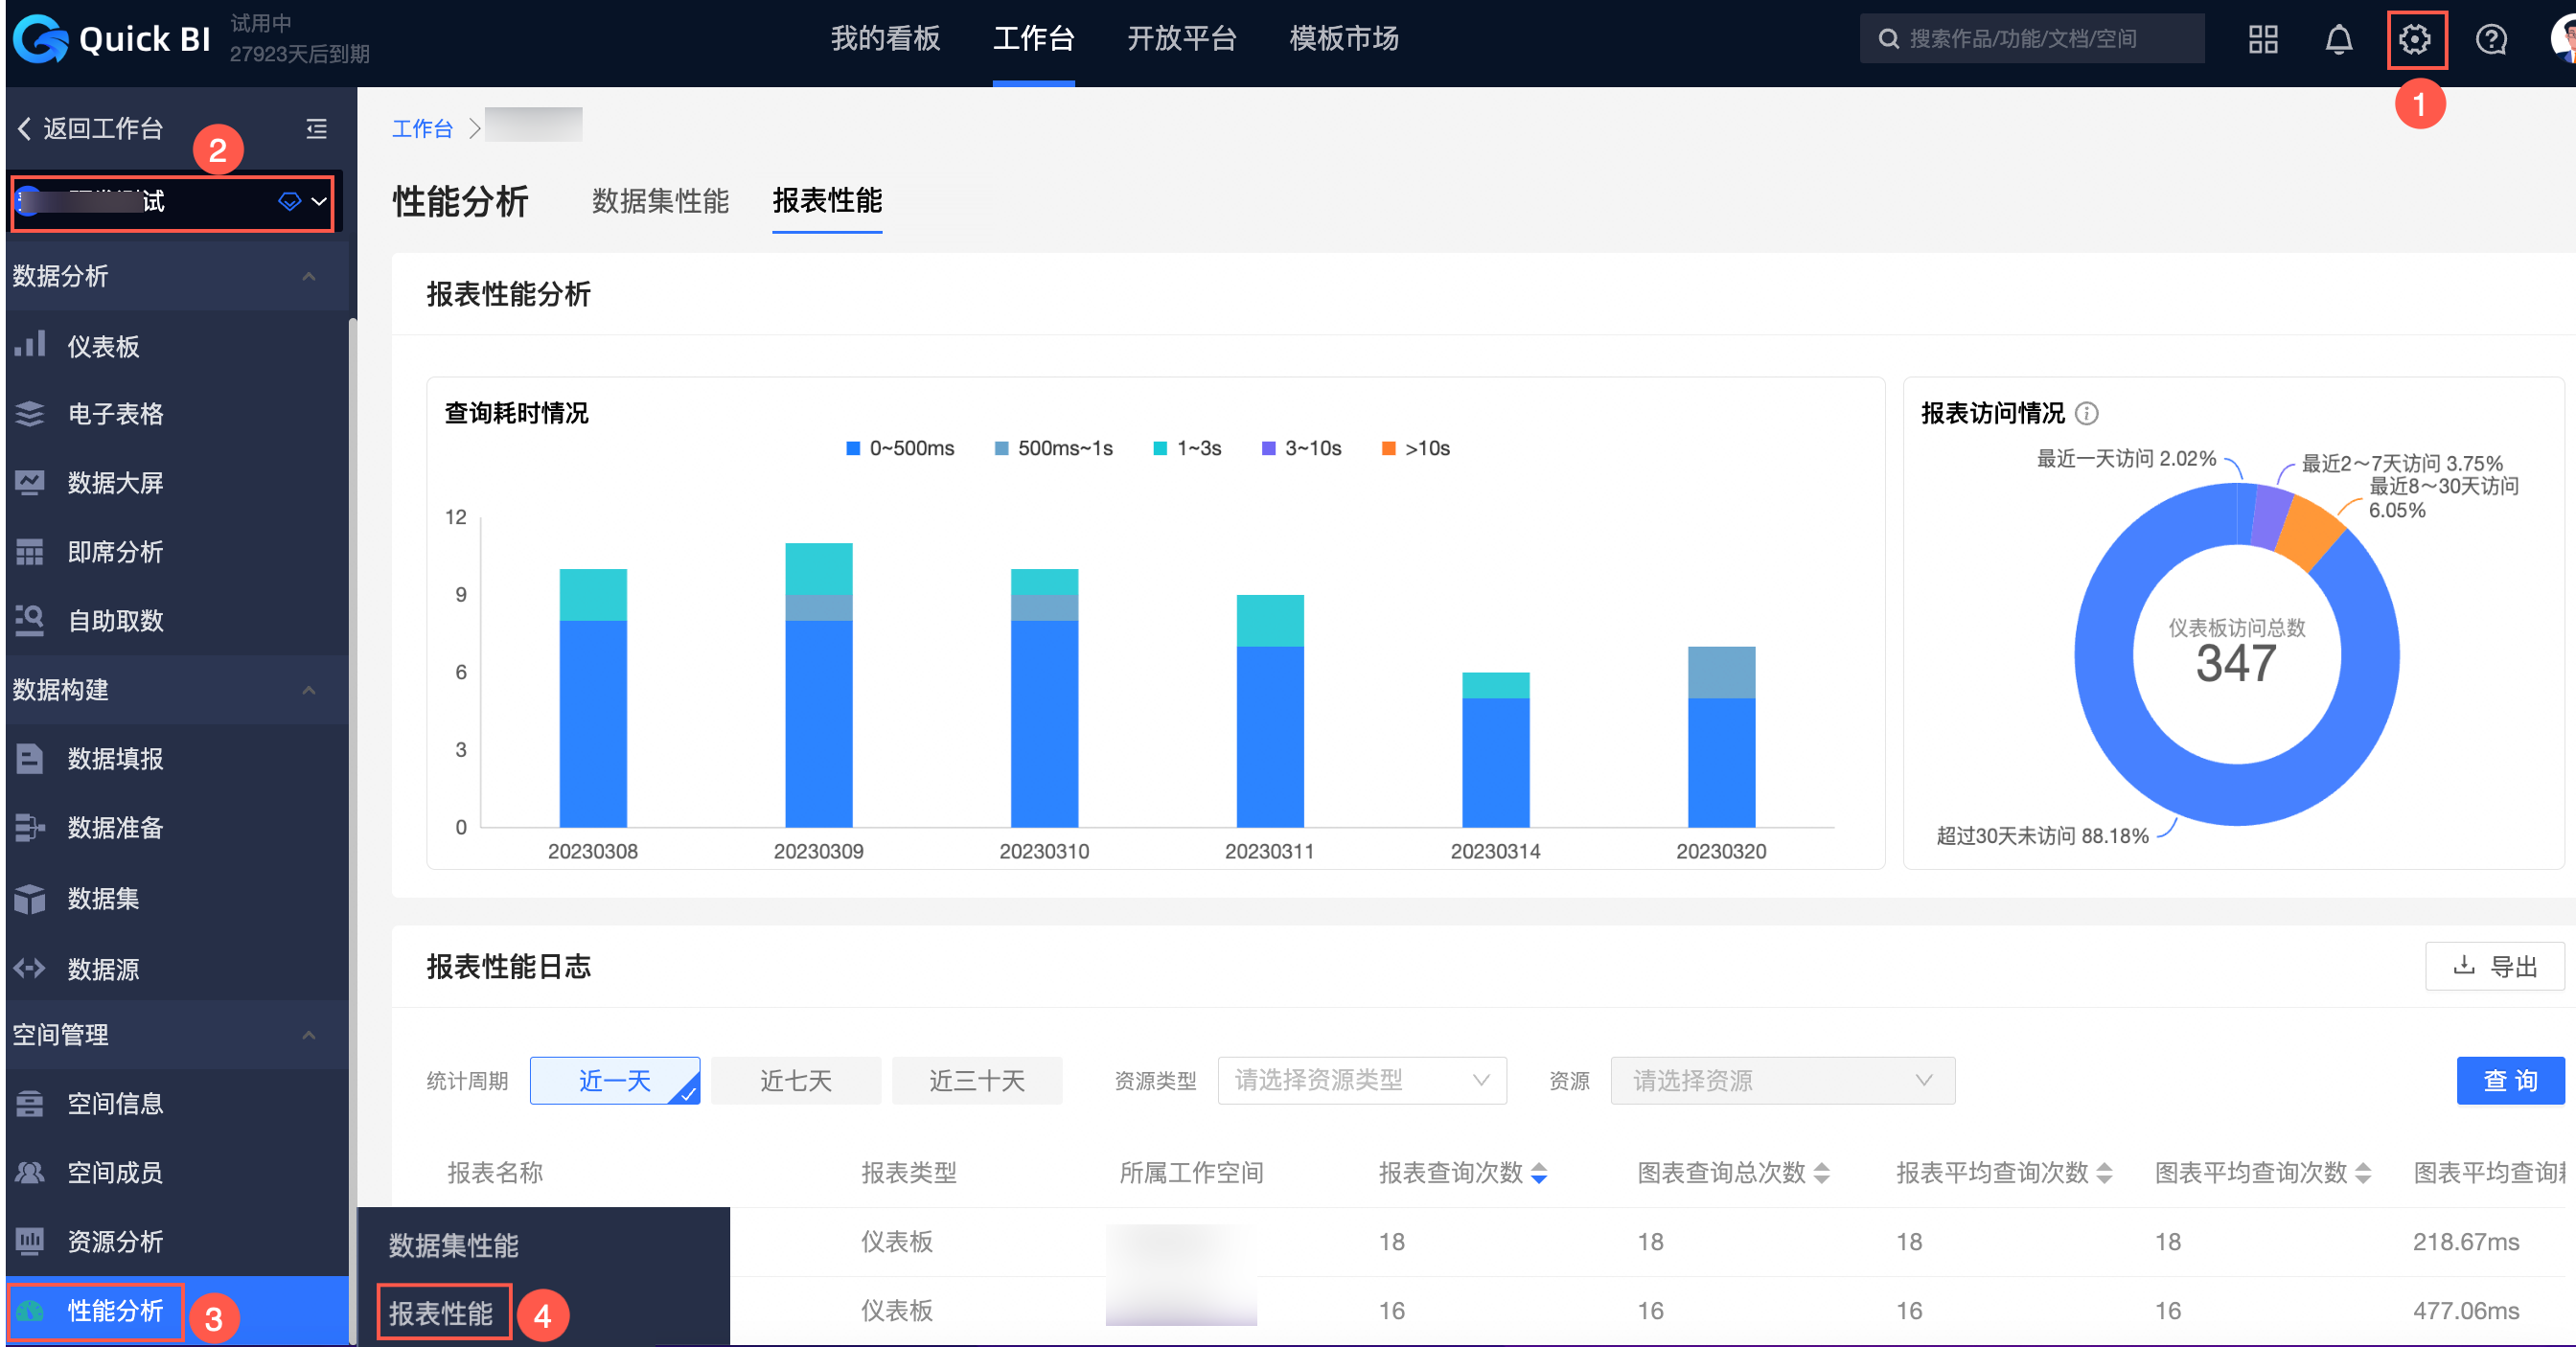Click the 仪表板 bar chart icon
The height and width of the screenshot is (1347, 2576).
pyautogui.click(x=30, y=345)
